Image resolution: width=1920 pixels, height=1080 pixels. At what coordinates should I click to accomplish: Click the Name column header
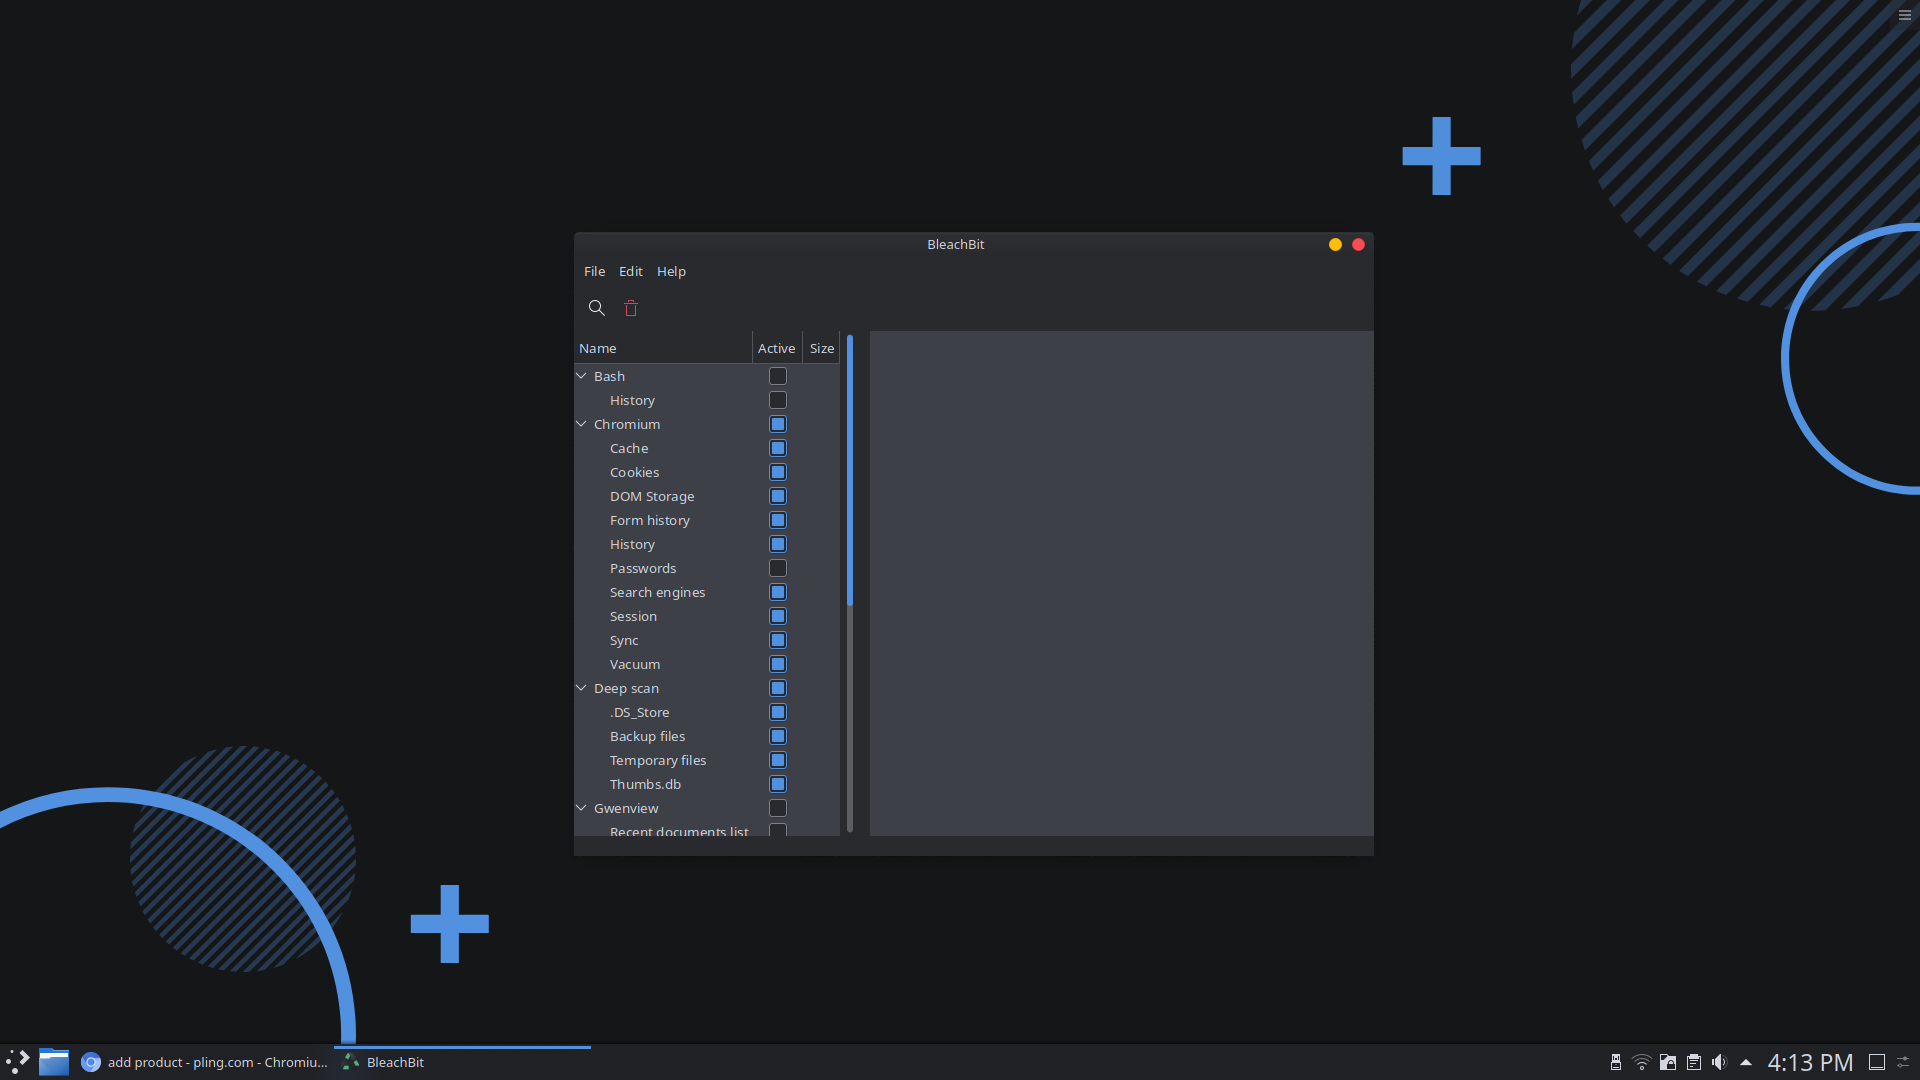pos(663,348)
